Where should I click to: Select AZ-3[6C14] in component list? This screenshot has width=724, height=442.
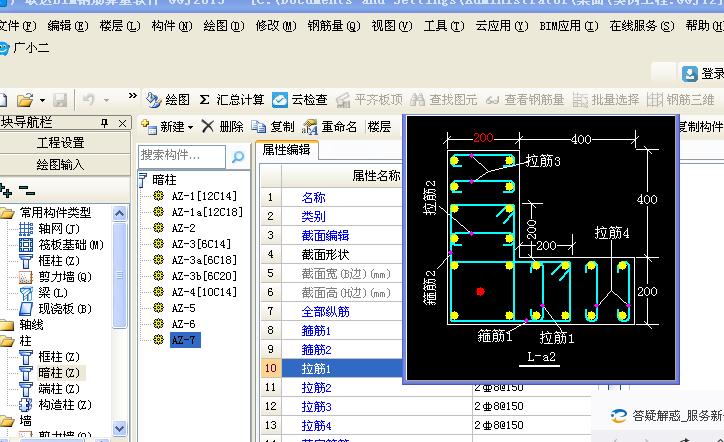[x=201, y=244]
